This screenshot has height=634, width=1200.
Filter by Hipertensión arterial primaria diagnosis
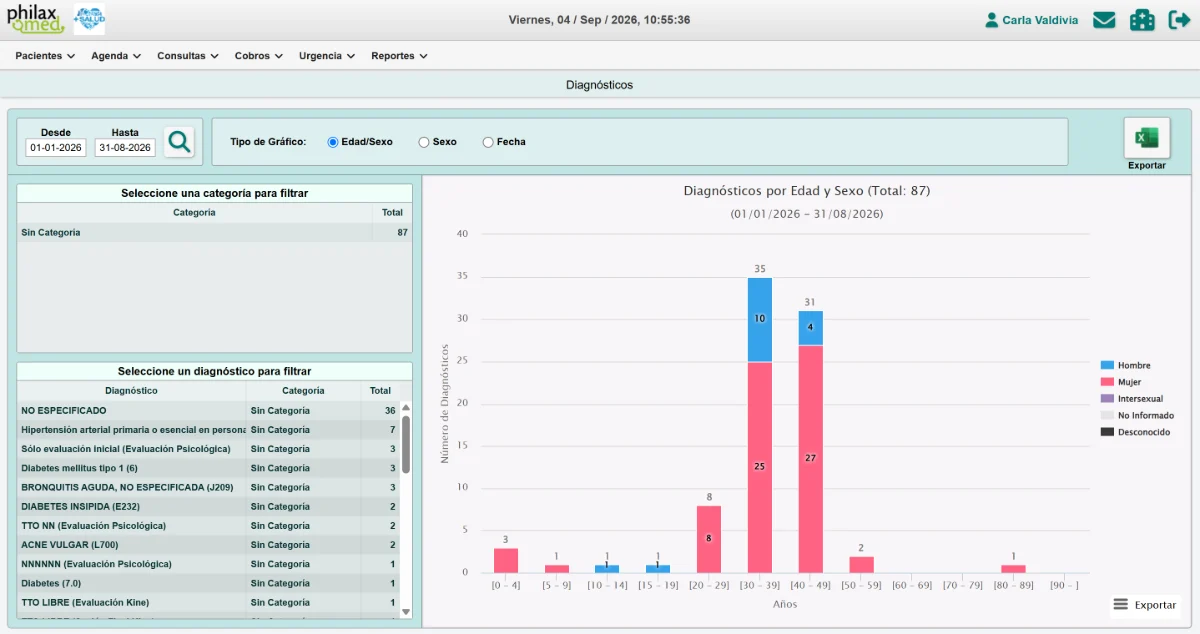[208, 430]
